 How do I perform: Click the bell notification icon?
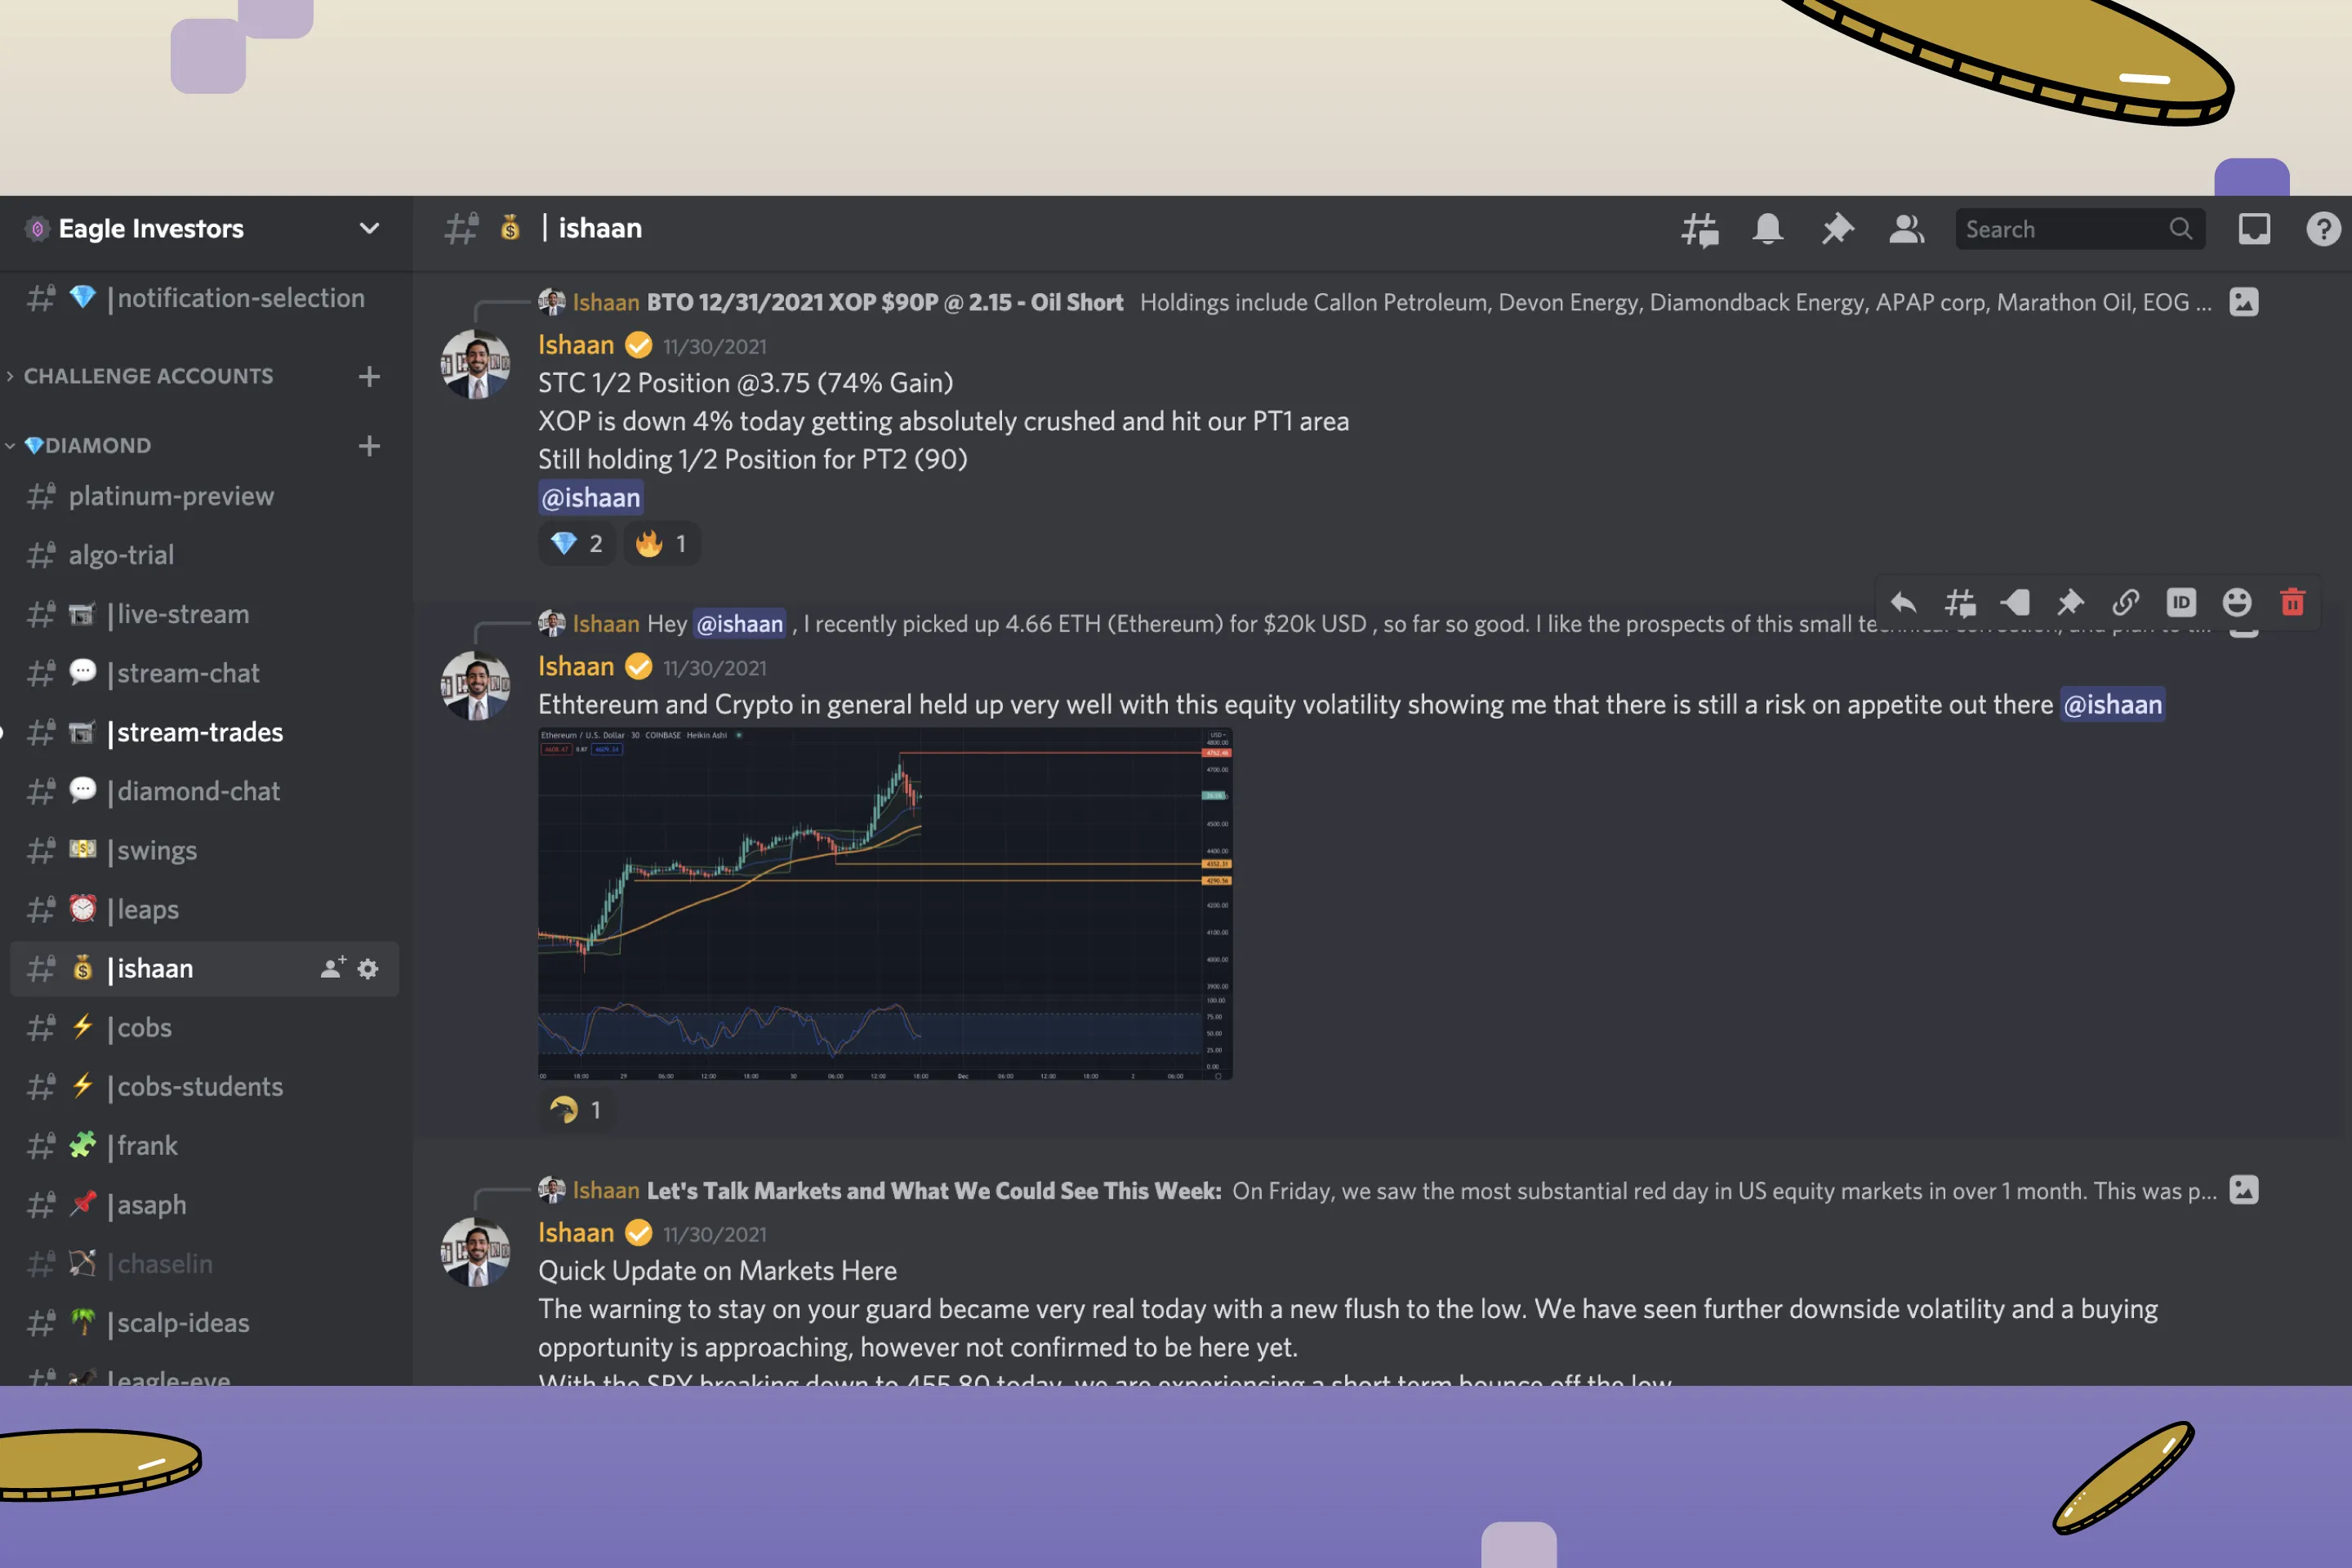click(x=1766, y=229)
